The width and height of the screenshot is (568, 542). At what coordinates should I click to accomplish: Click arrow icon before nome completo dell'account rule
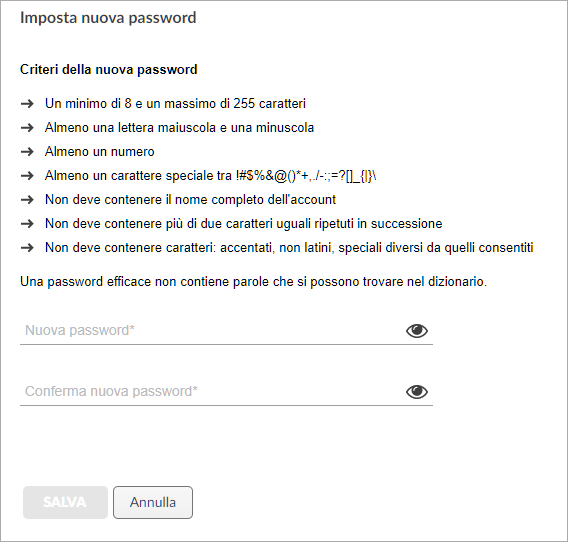click(x=27, y=200)
